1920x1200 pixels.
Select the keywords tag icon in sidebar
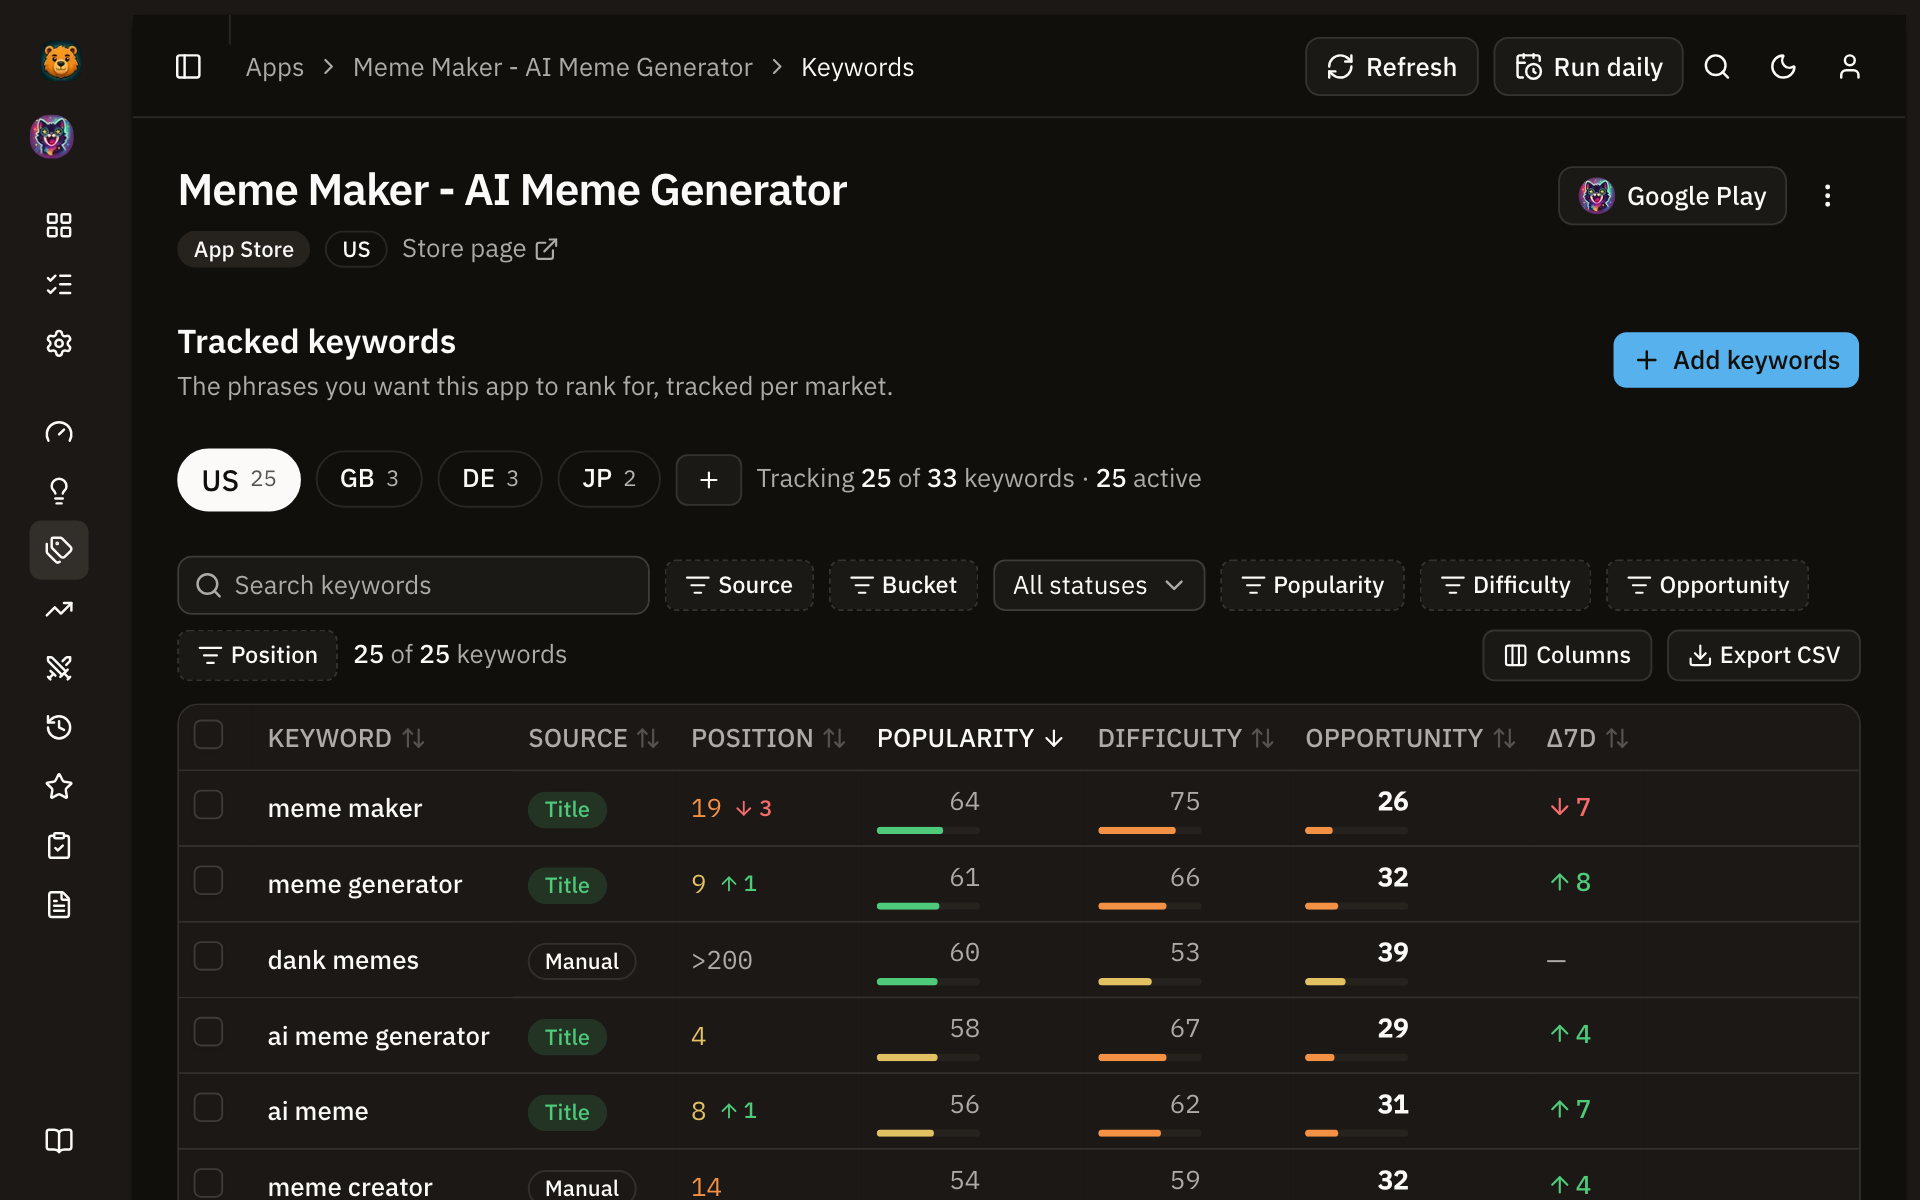(x=59, y=550)
